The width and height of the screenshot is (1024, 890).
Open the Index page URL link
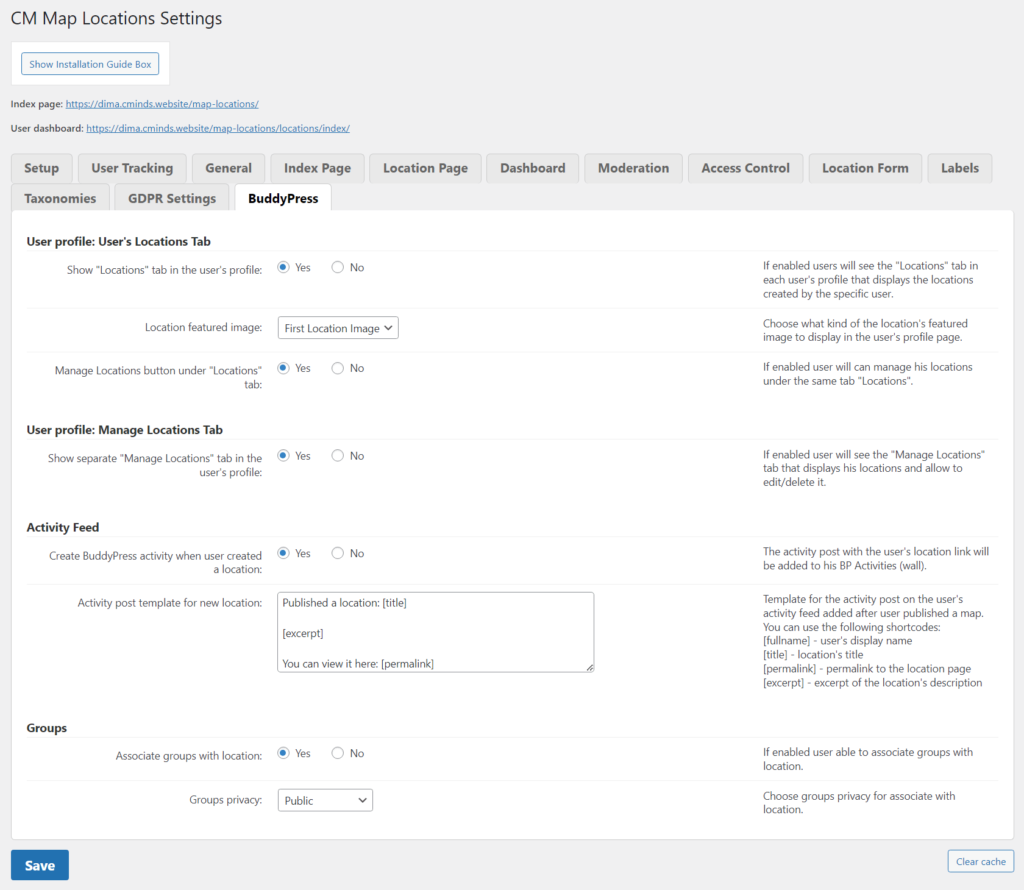(162, 104)
